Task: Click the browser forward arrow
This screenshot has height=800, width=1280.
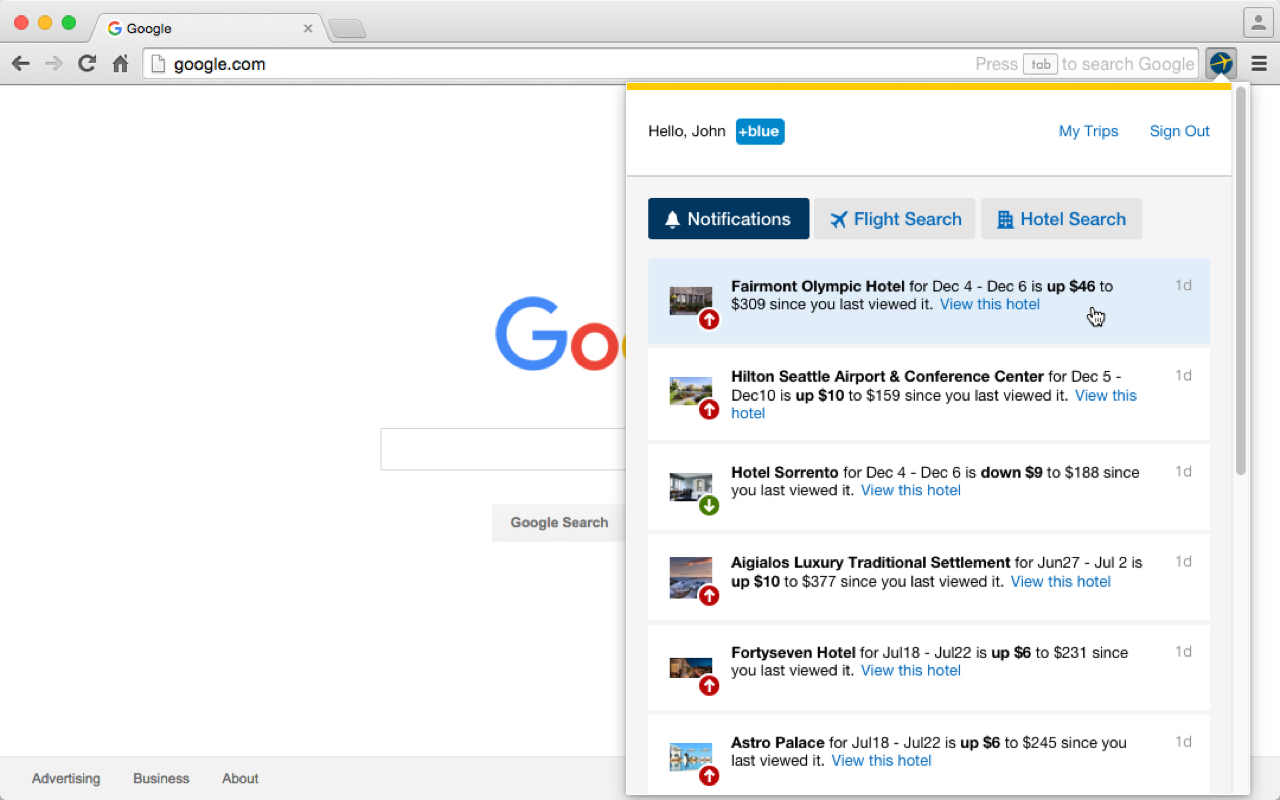Action: pyautogui.click(x=54, y=64)
